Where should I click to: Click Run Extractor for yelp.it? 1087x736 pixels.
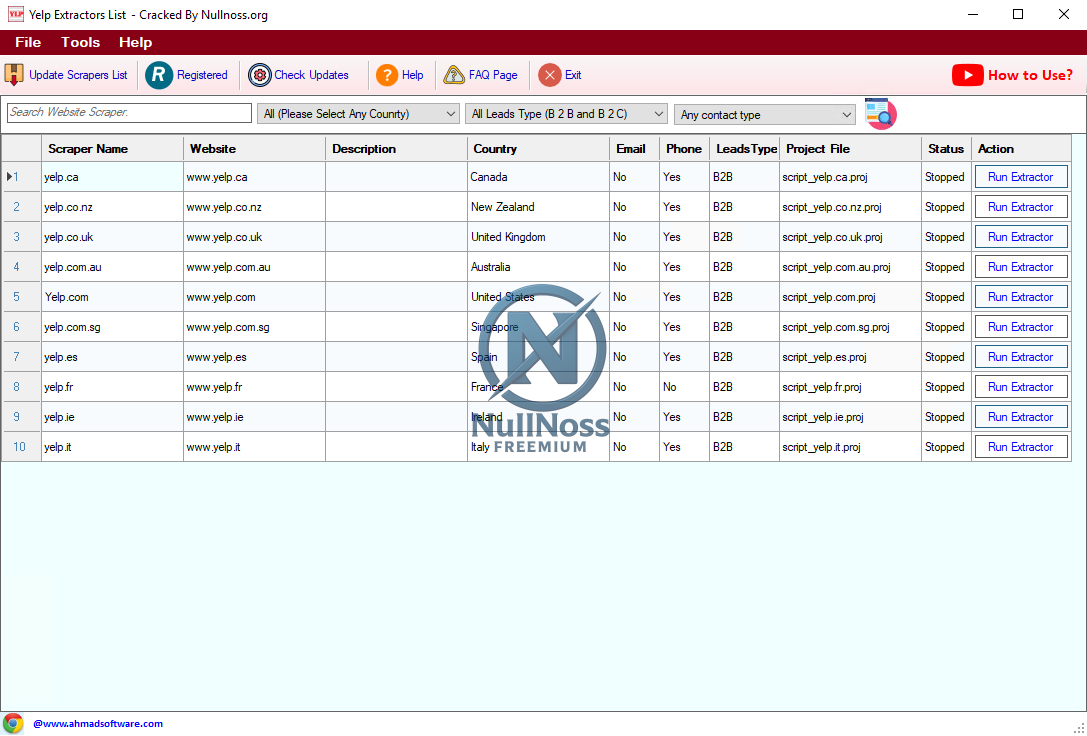[x=1020, y=446]
